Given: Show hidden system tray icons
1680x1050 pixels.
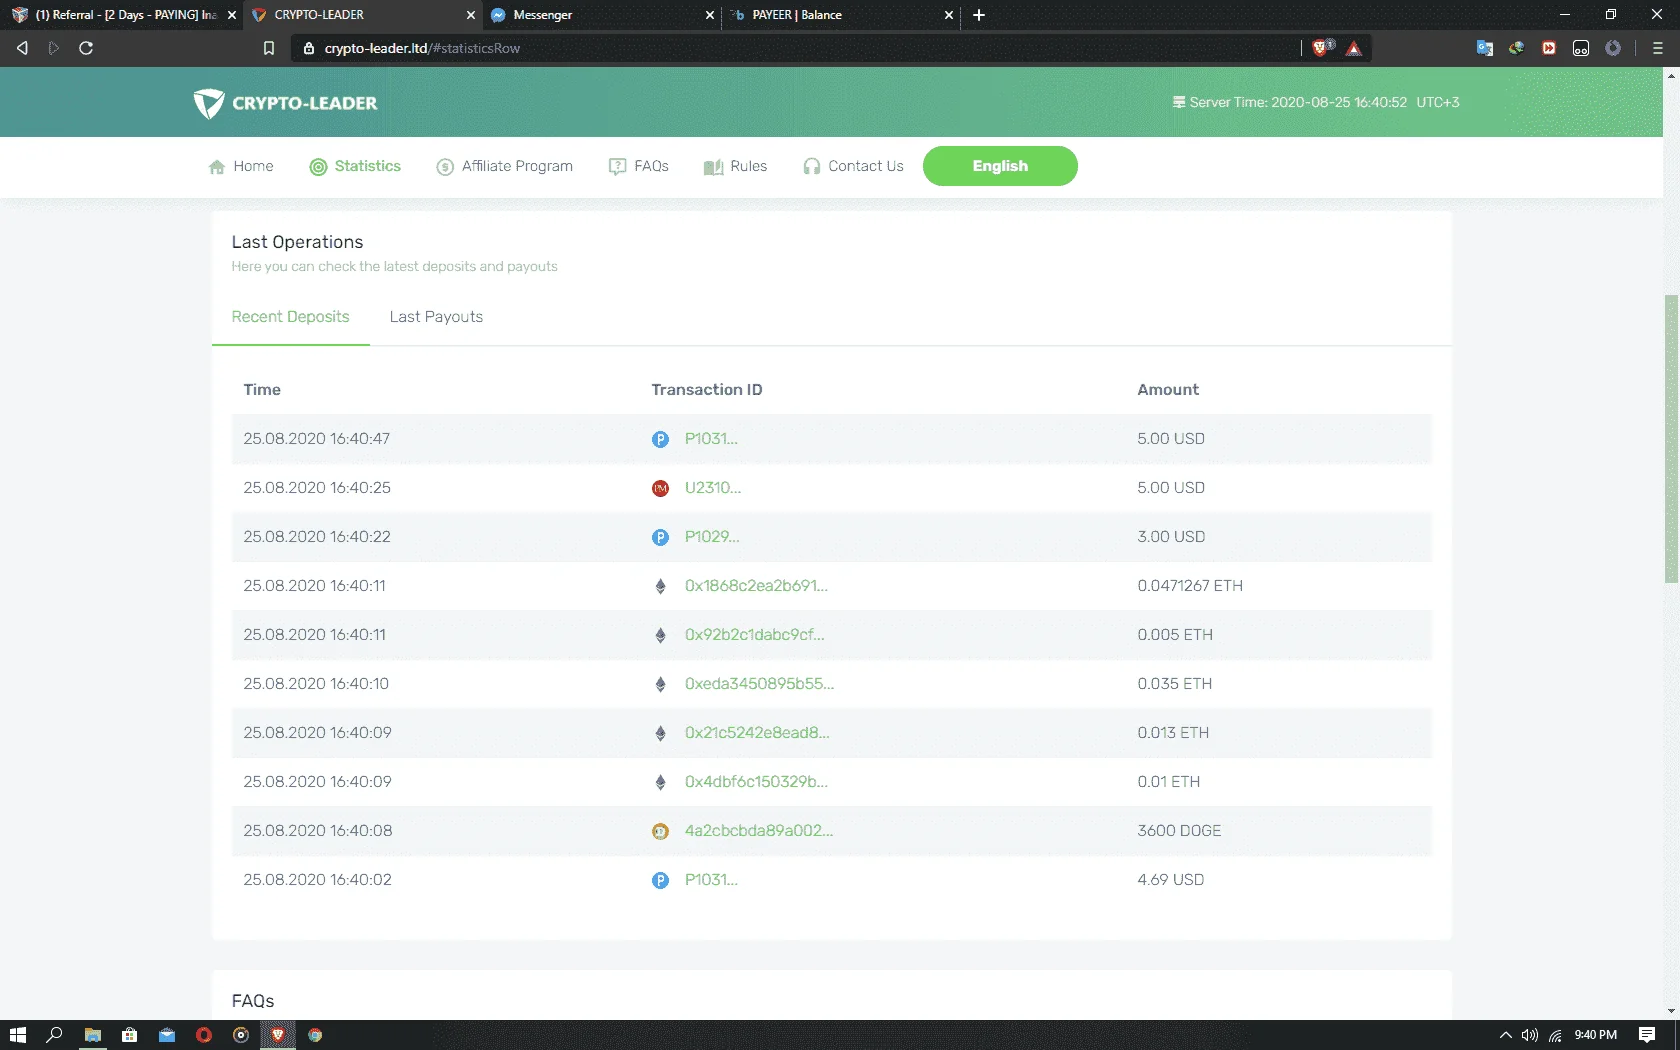Looking at the screenshot, I should point(1505,1035).
